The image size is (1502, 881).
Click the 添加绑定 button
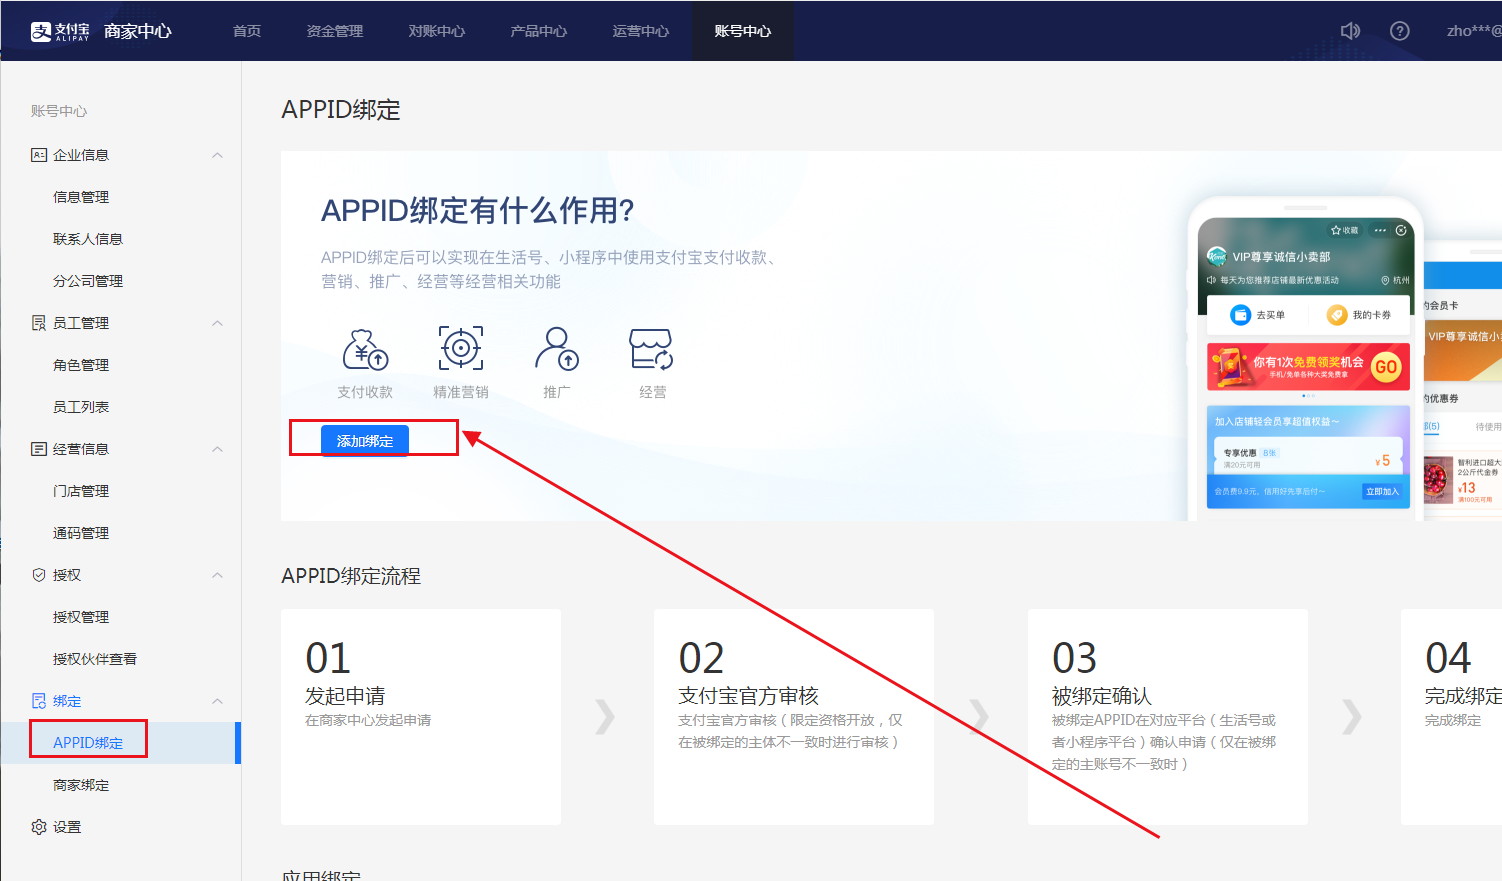tap(365, 441)
